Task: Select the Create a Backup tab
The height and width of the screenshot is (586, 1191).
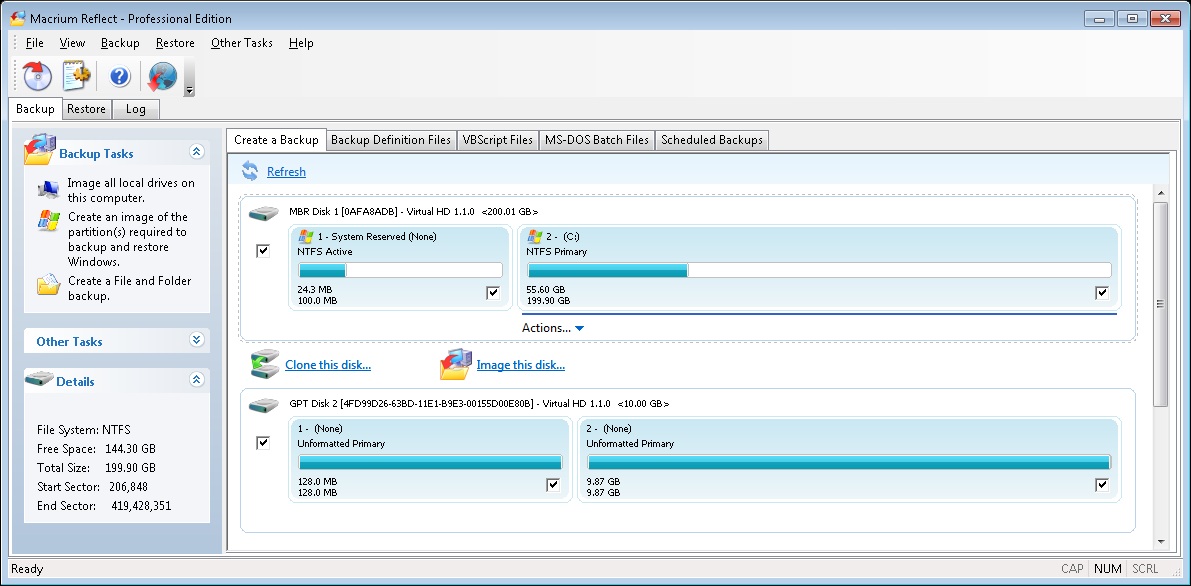Action: (276, 140)
